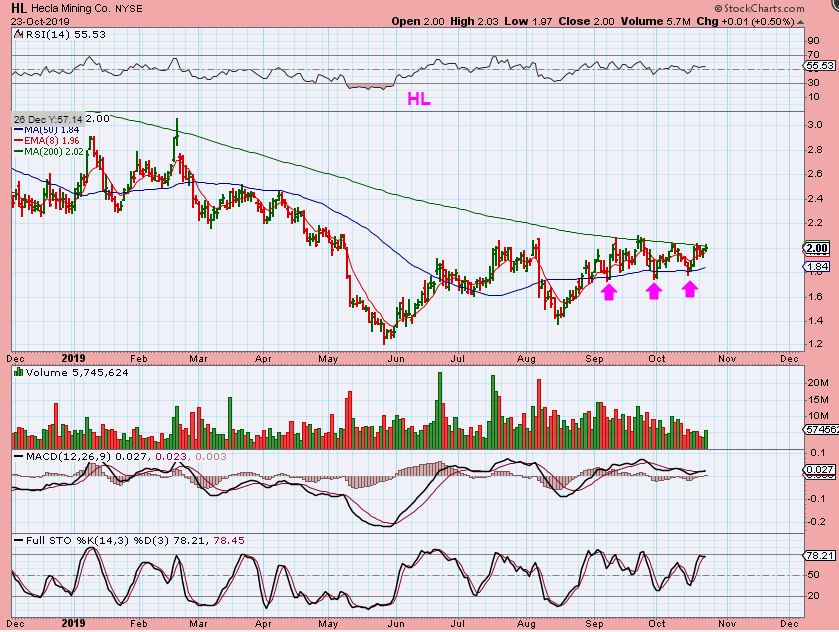Click the 30 level on RSI axis
The width and height of the screenshot is (839, 632).
[x=813, y=82]
